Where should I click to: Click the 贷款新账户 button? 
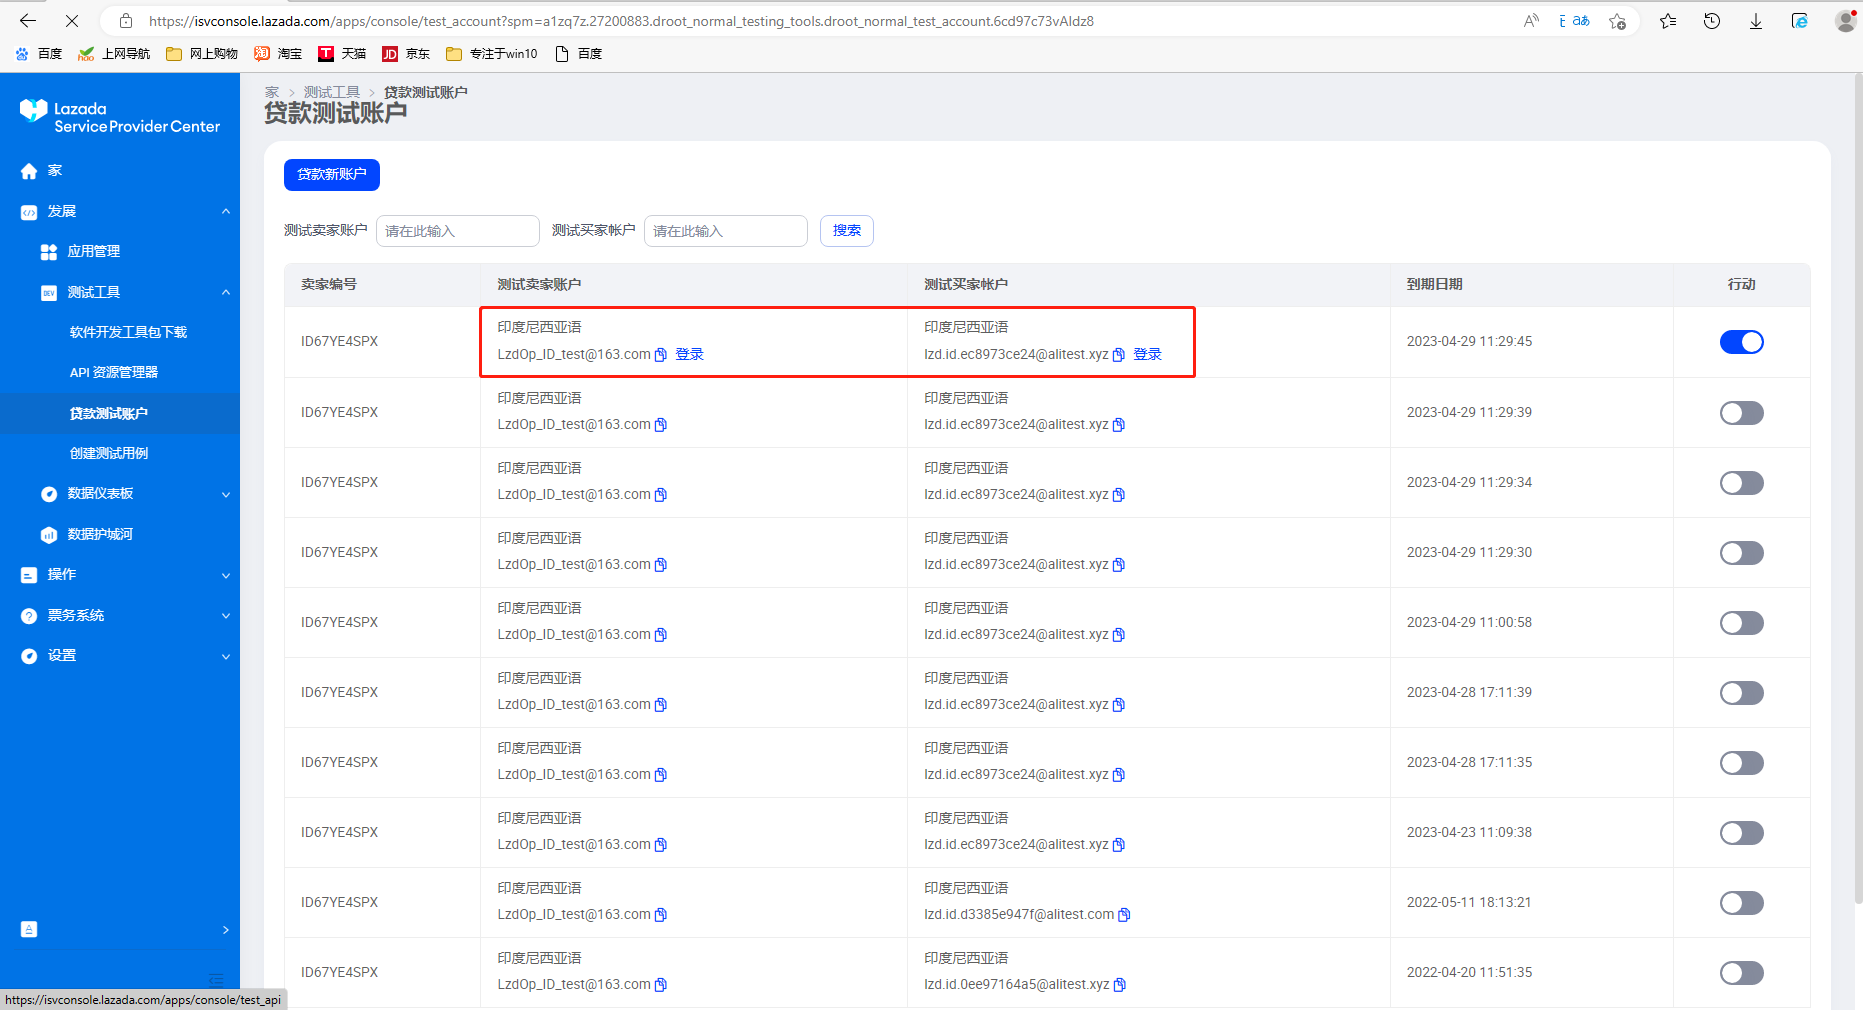[331, 174]
